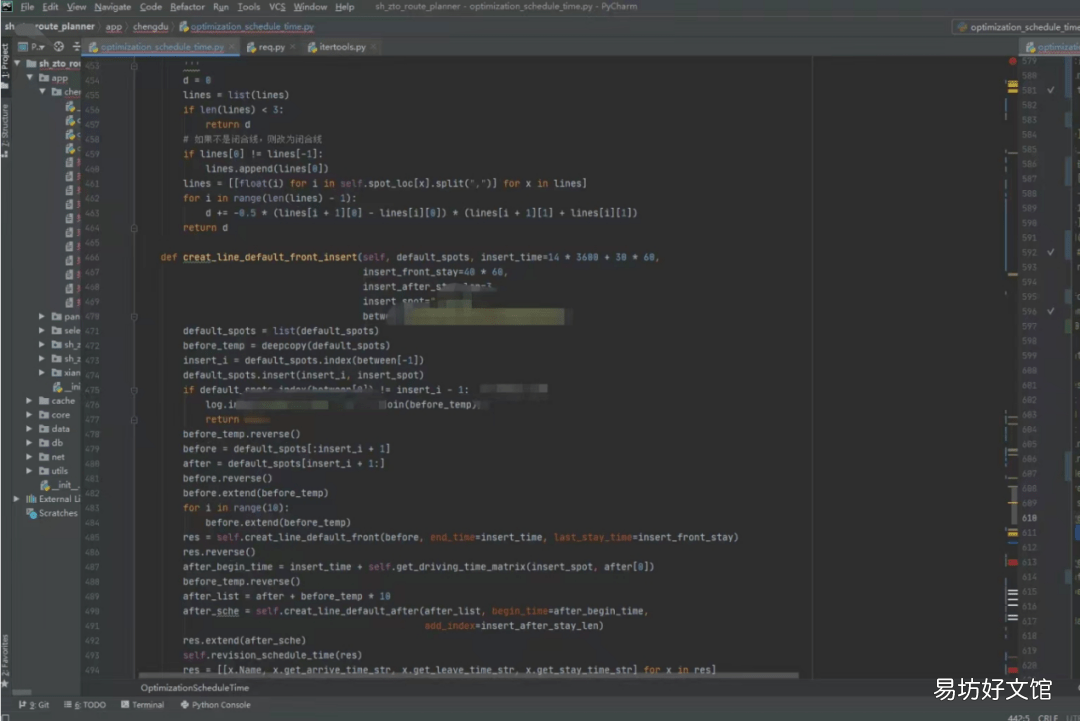1080x721 pixels.
Task: Click the PyCharm app icon in title bar
Action: [x=7, y=6]
